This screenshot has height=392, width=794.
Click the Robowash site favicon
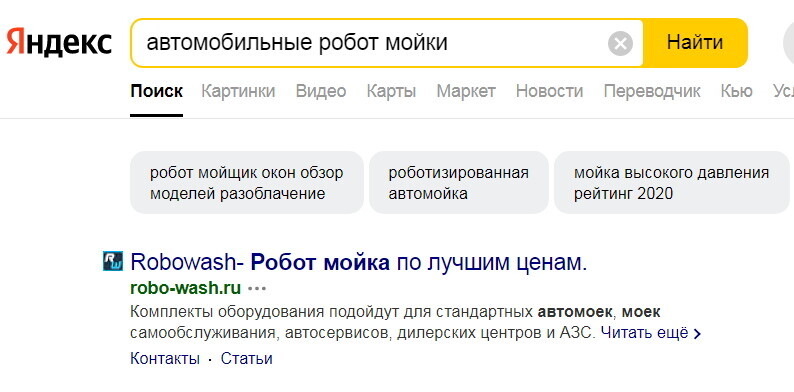click(x=113, y=261)
